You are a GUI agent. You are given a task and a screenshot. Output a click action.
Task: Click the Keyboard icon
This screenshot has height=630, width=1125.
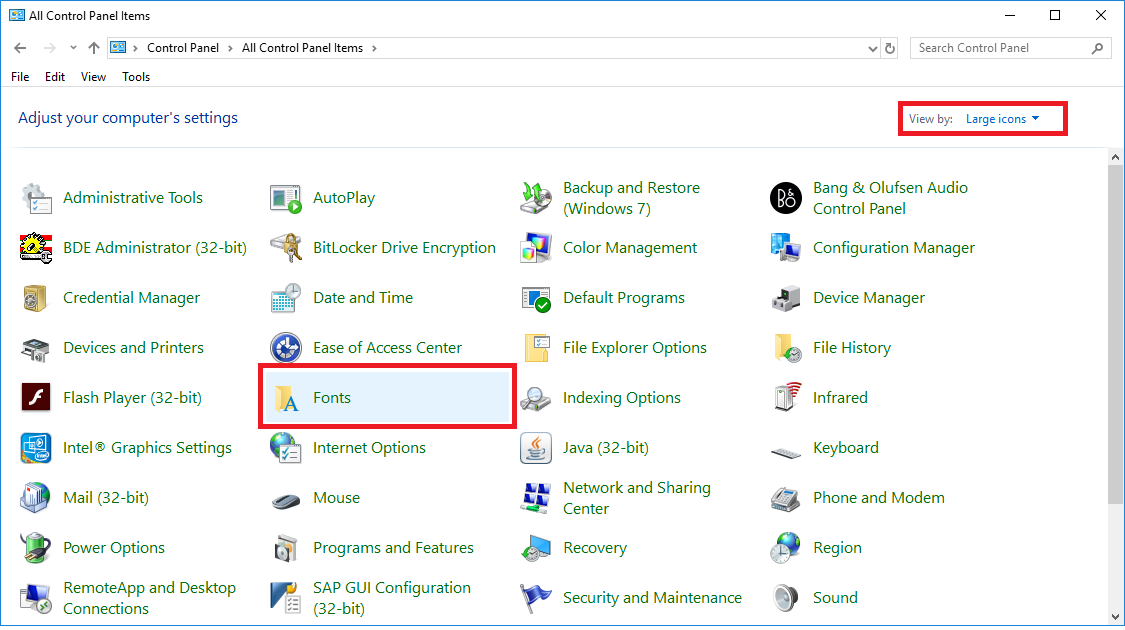pyautogui.click(x=786, y=452)
